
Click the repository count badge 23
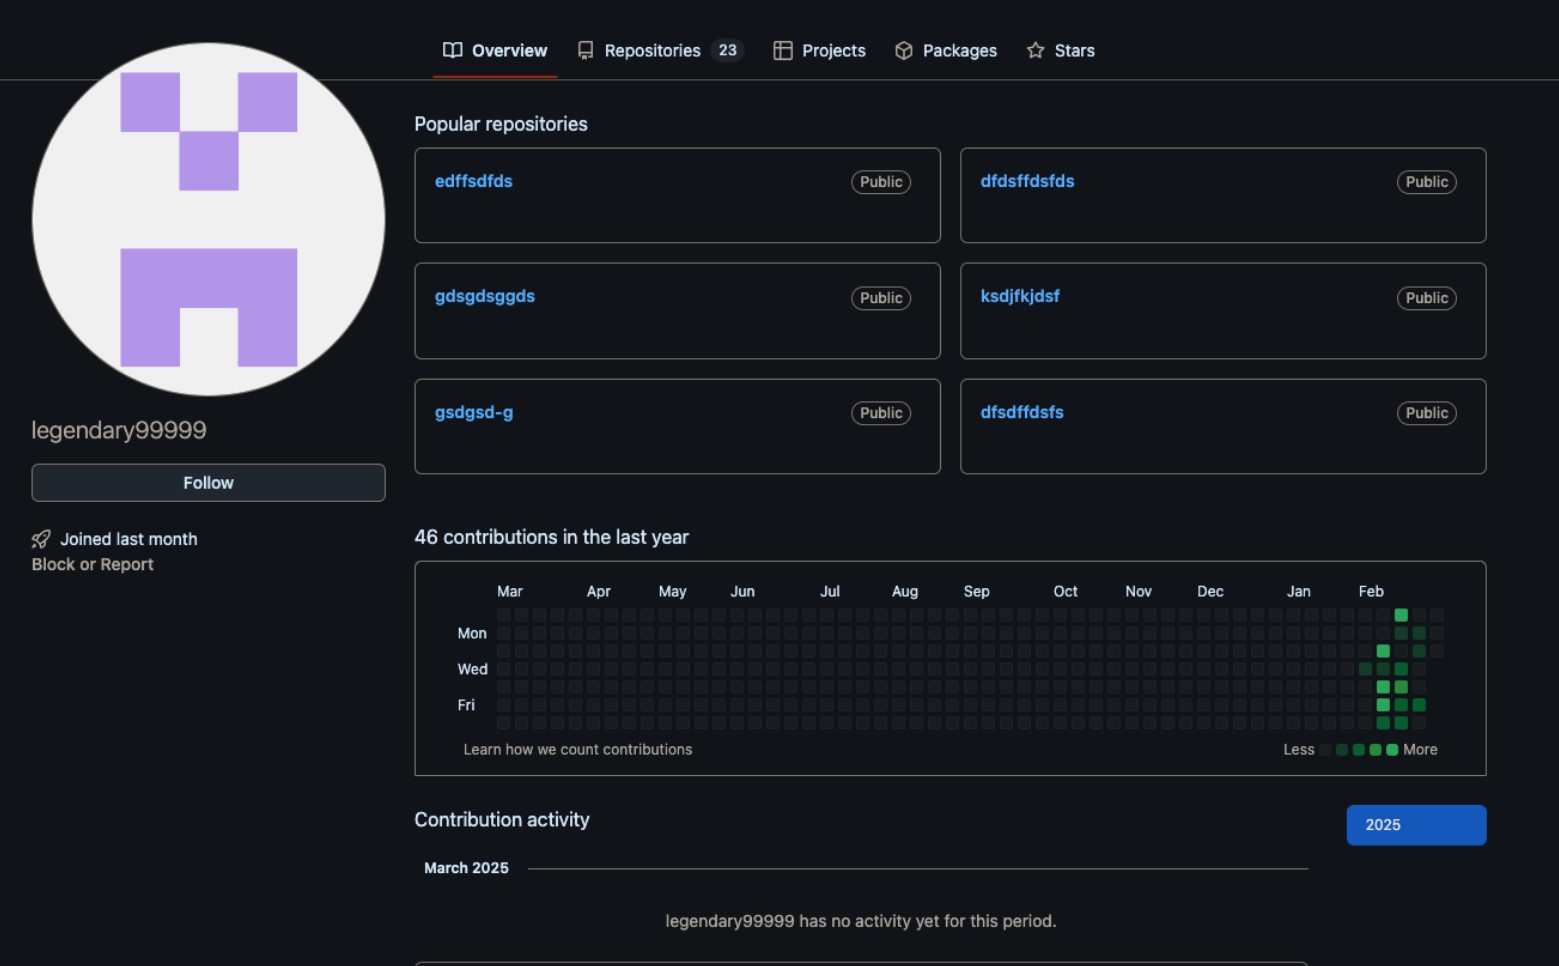727,50
